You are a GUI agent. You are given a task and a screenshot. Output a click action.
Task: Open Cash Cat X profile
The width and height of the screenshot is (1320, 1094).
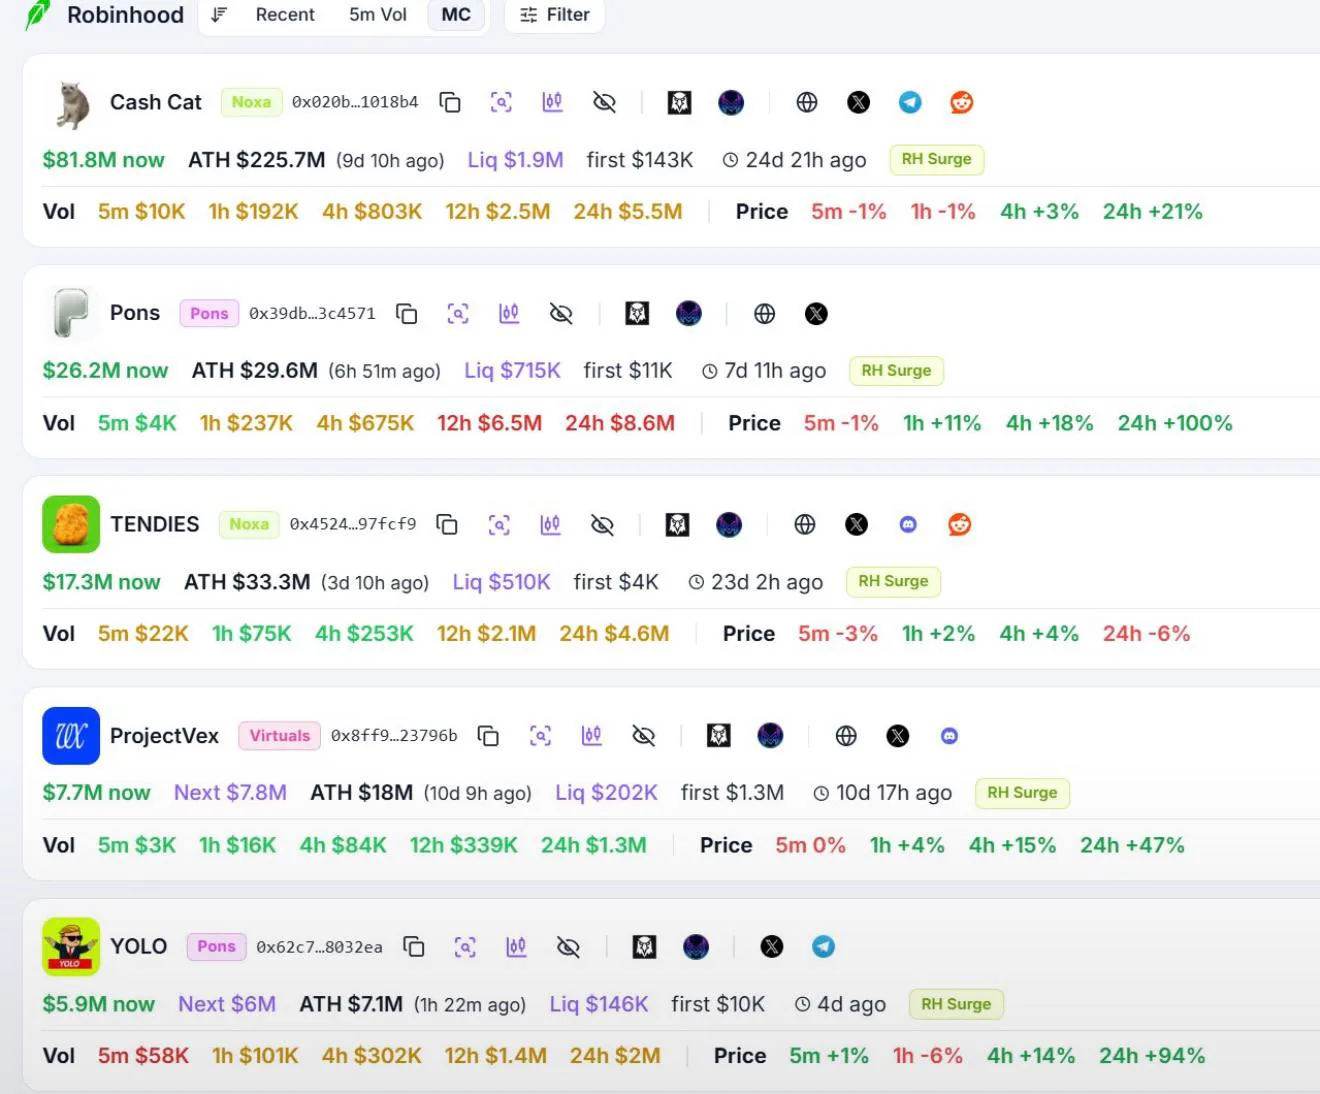coord(858,102)
